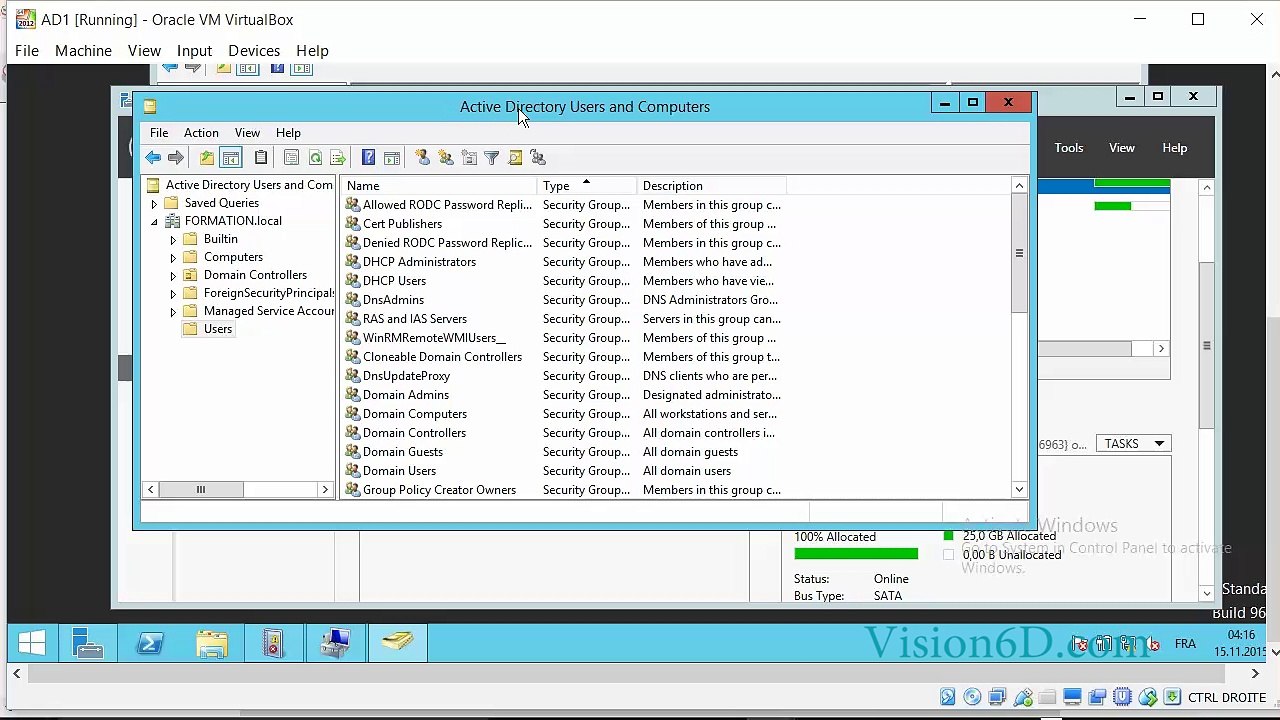Click the list vertical scrollbar thumb
Viewport: 1280px width, 720px height.
point(1019,253)
